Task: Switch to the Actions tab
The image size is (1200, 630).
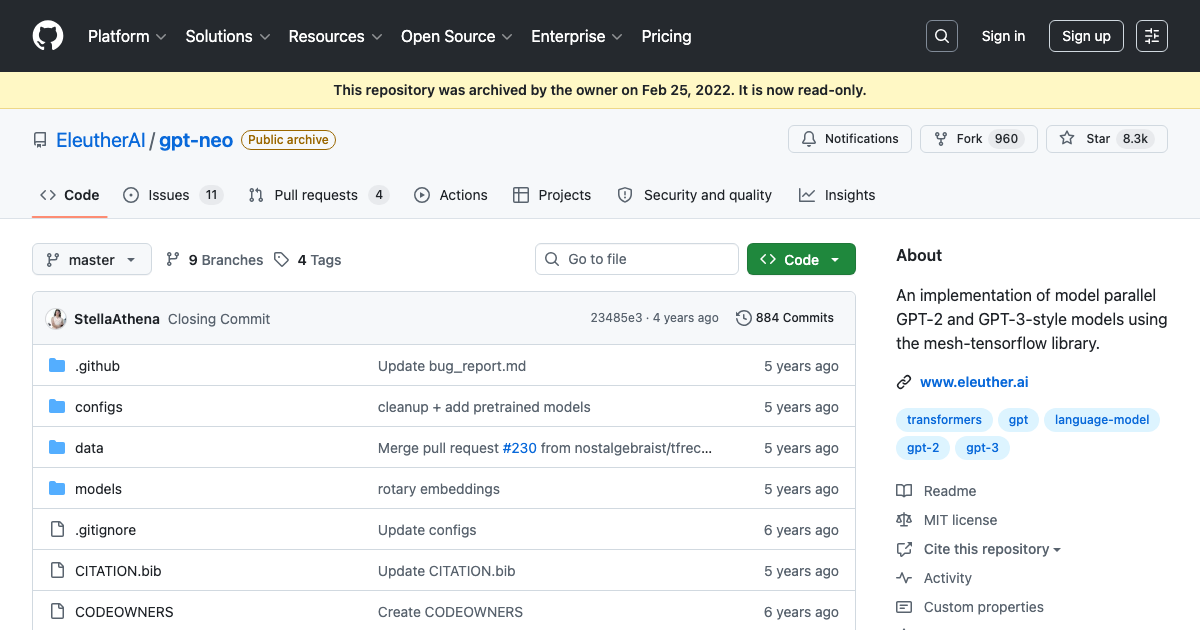Action: click(x=451, y=195)
